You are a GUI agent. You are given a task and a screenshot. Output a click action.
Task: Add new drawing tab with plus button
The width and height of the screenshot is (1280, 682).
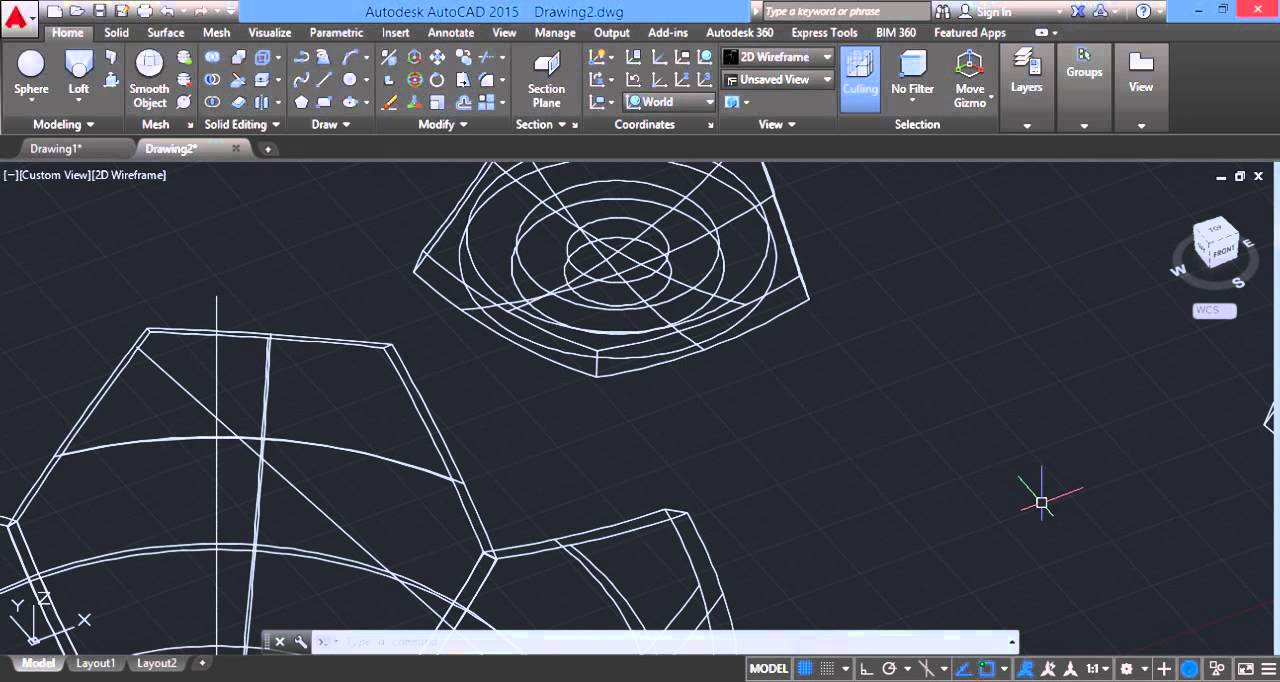click(267, 149)
